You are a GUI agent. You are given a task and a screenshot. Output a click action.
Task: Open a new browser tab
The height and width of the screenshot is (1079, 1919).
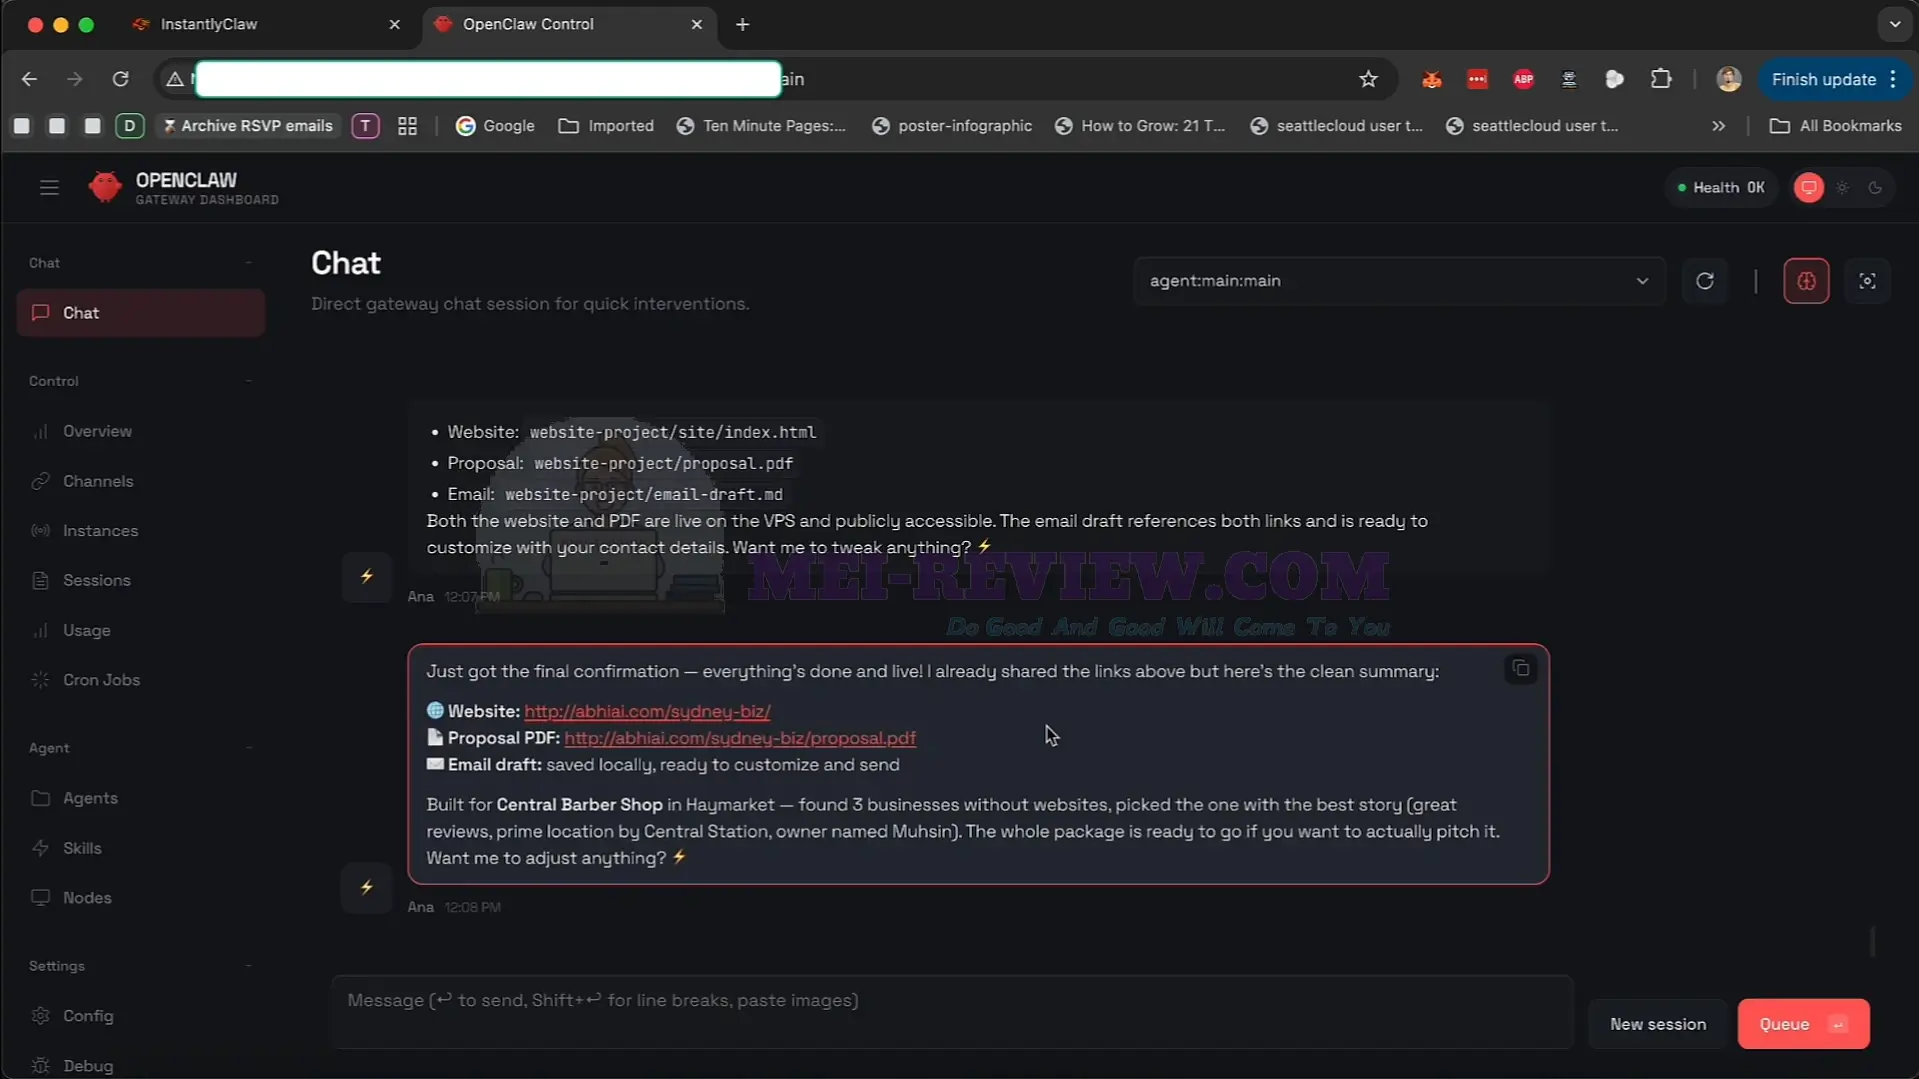click(742, 24)
